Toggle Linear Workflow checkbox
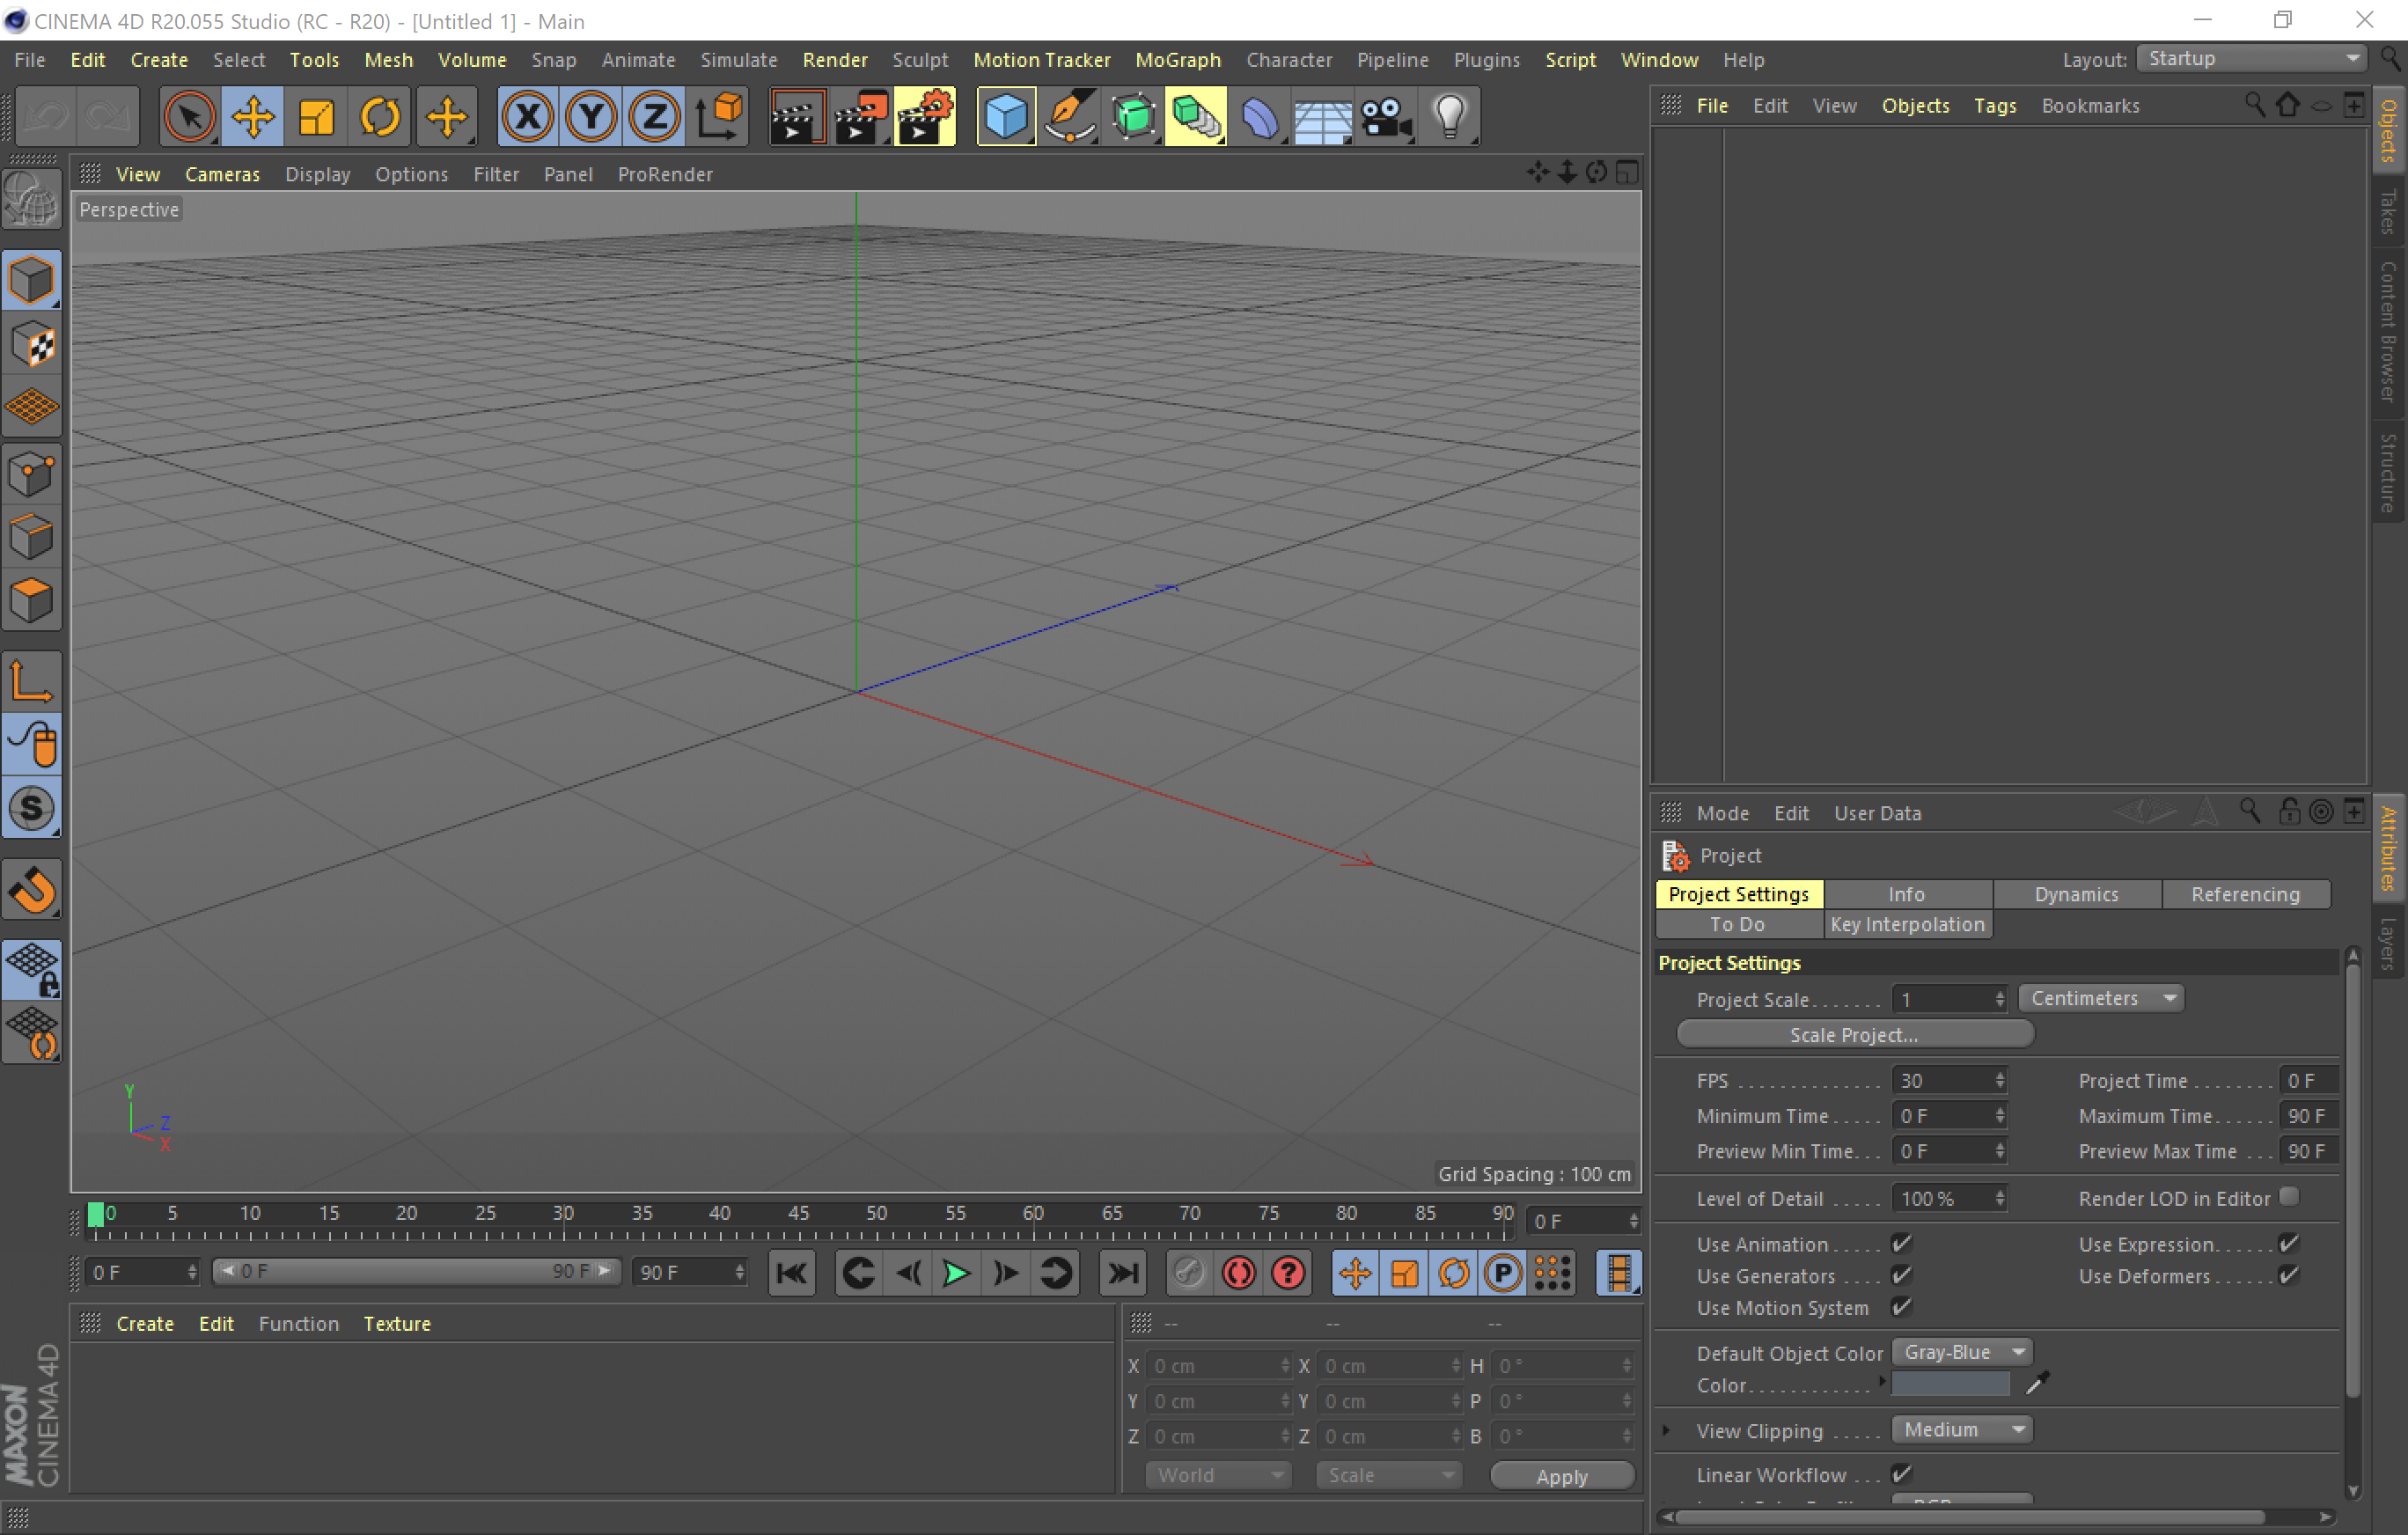The image size is (2408, 1535). click(x=1902, y=1474)
